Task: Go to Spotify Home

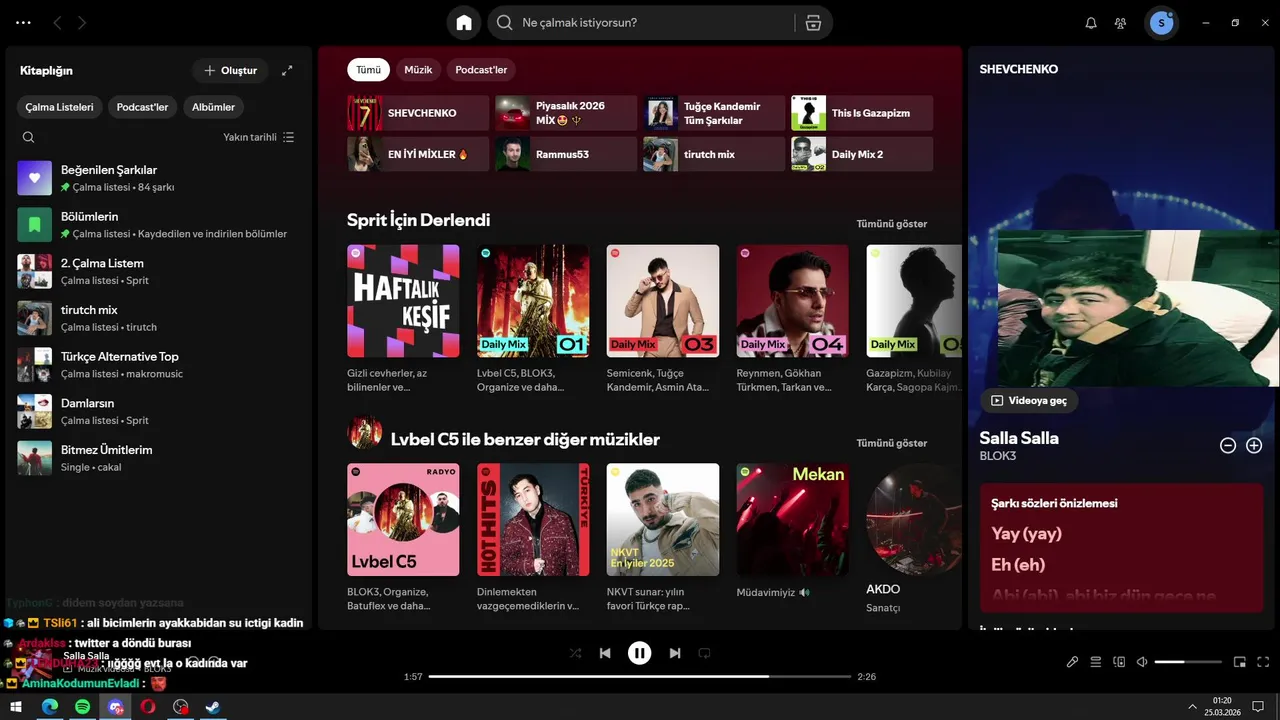Action: (x=464, y=23)
